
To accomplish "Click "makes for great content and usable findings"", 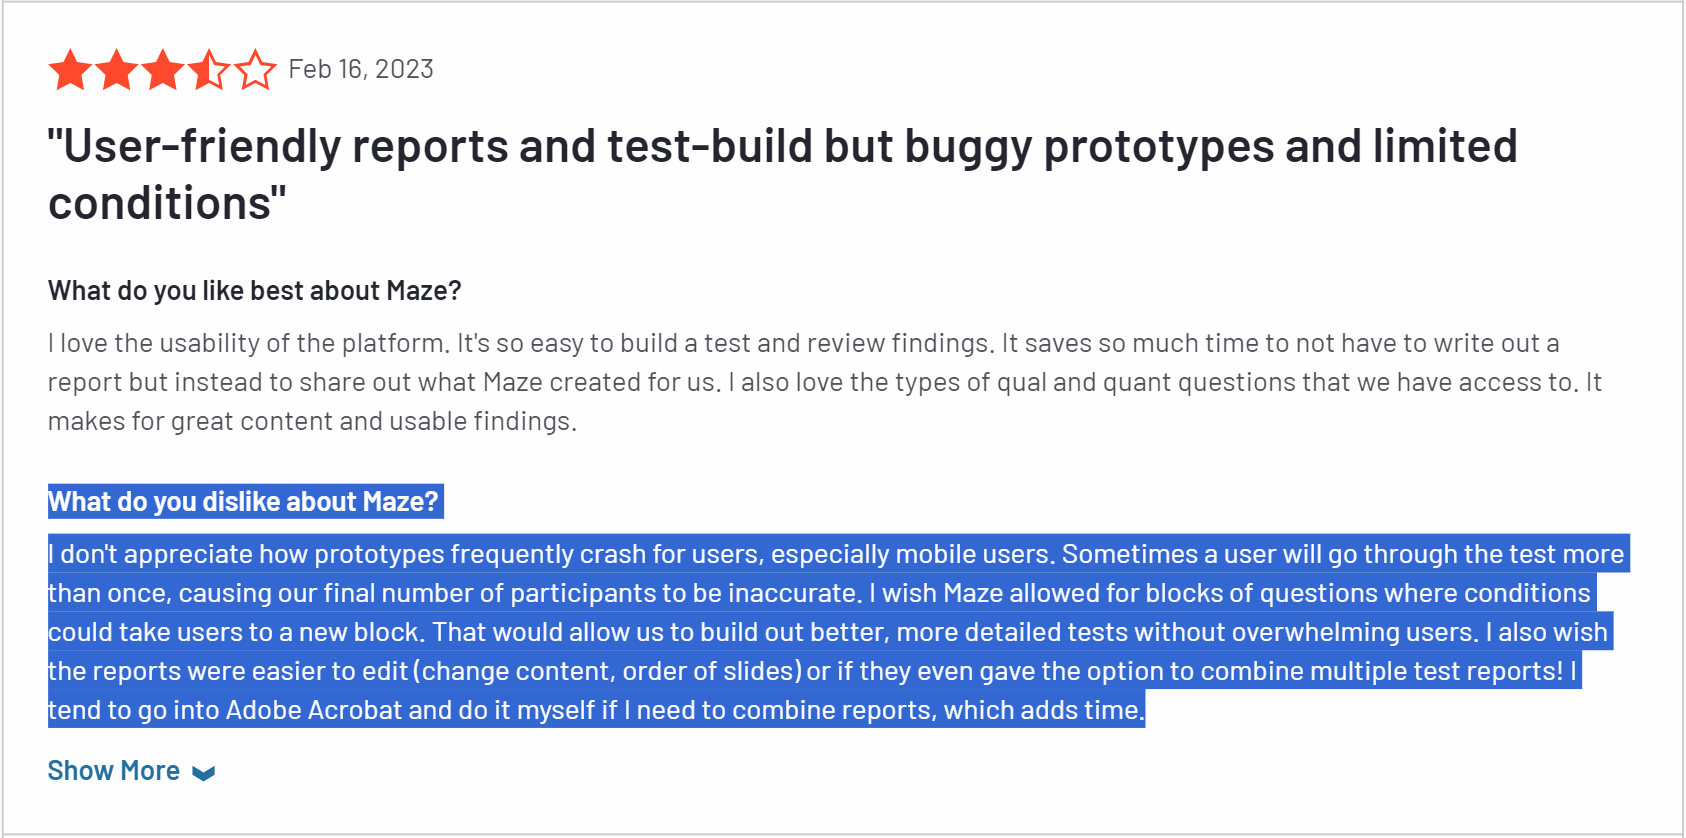I will click(312, 422).
